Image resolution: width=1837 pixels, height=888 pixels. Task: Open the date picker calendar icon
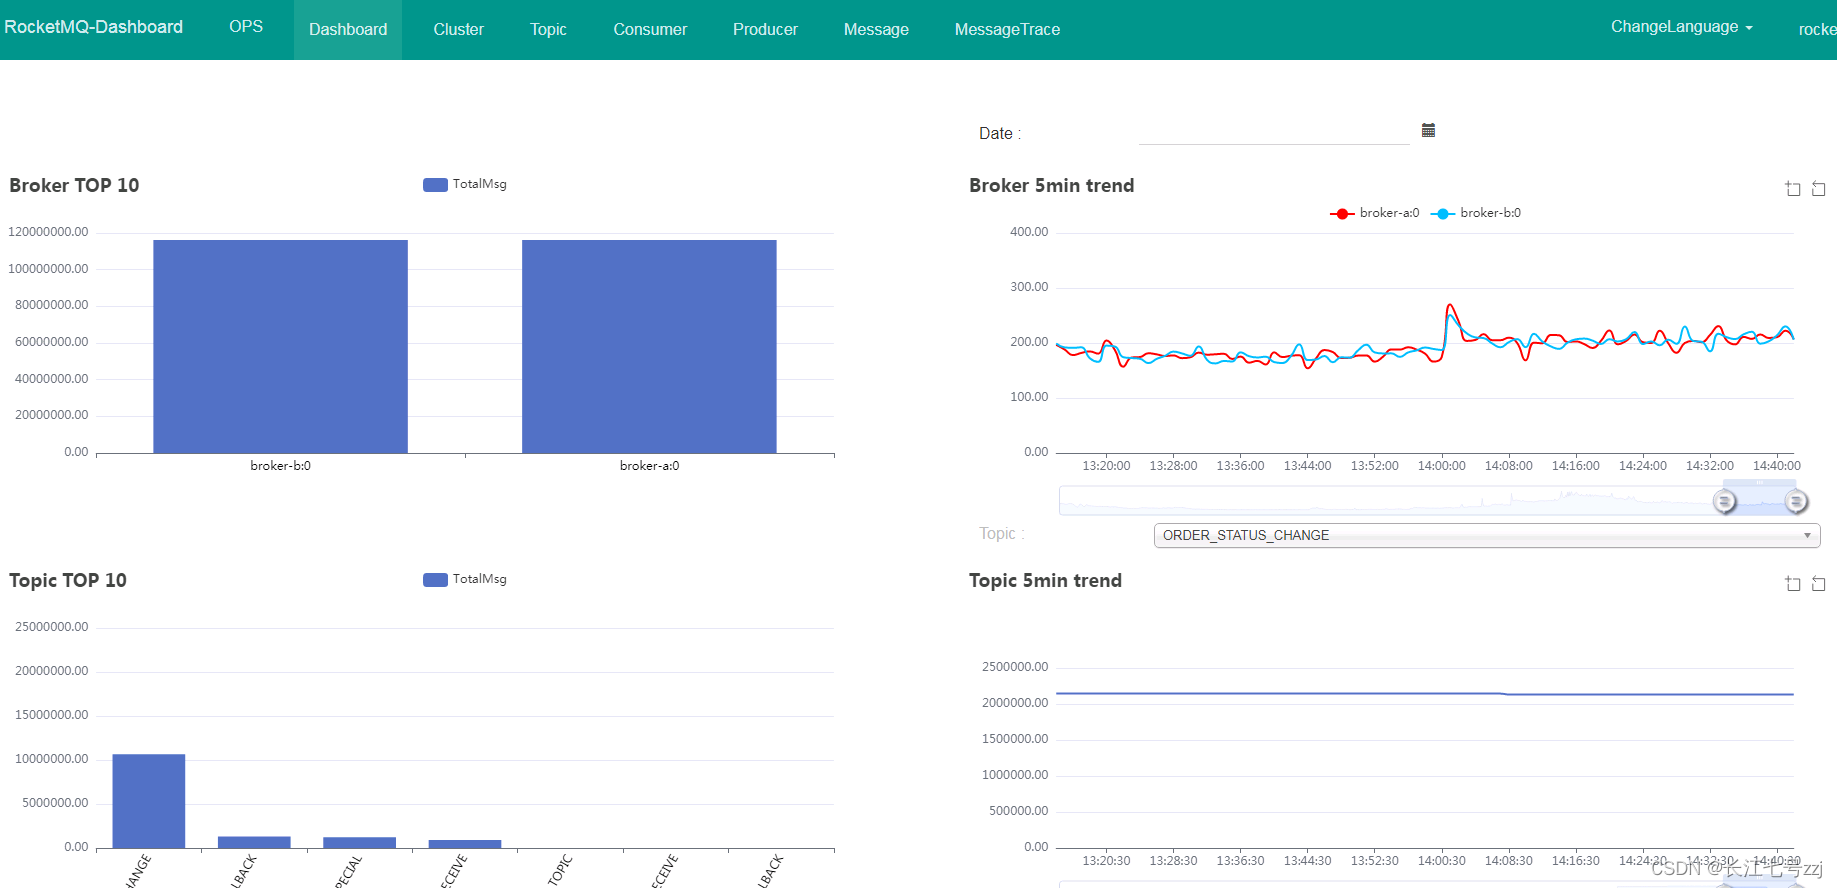[x=1428, y=130]
